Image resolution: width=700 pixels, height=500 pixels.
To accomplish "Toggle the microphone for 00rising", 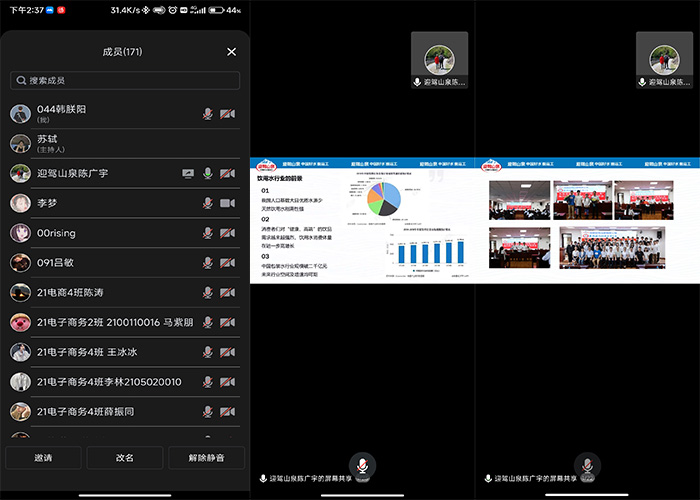I will click(207, 233).
